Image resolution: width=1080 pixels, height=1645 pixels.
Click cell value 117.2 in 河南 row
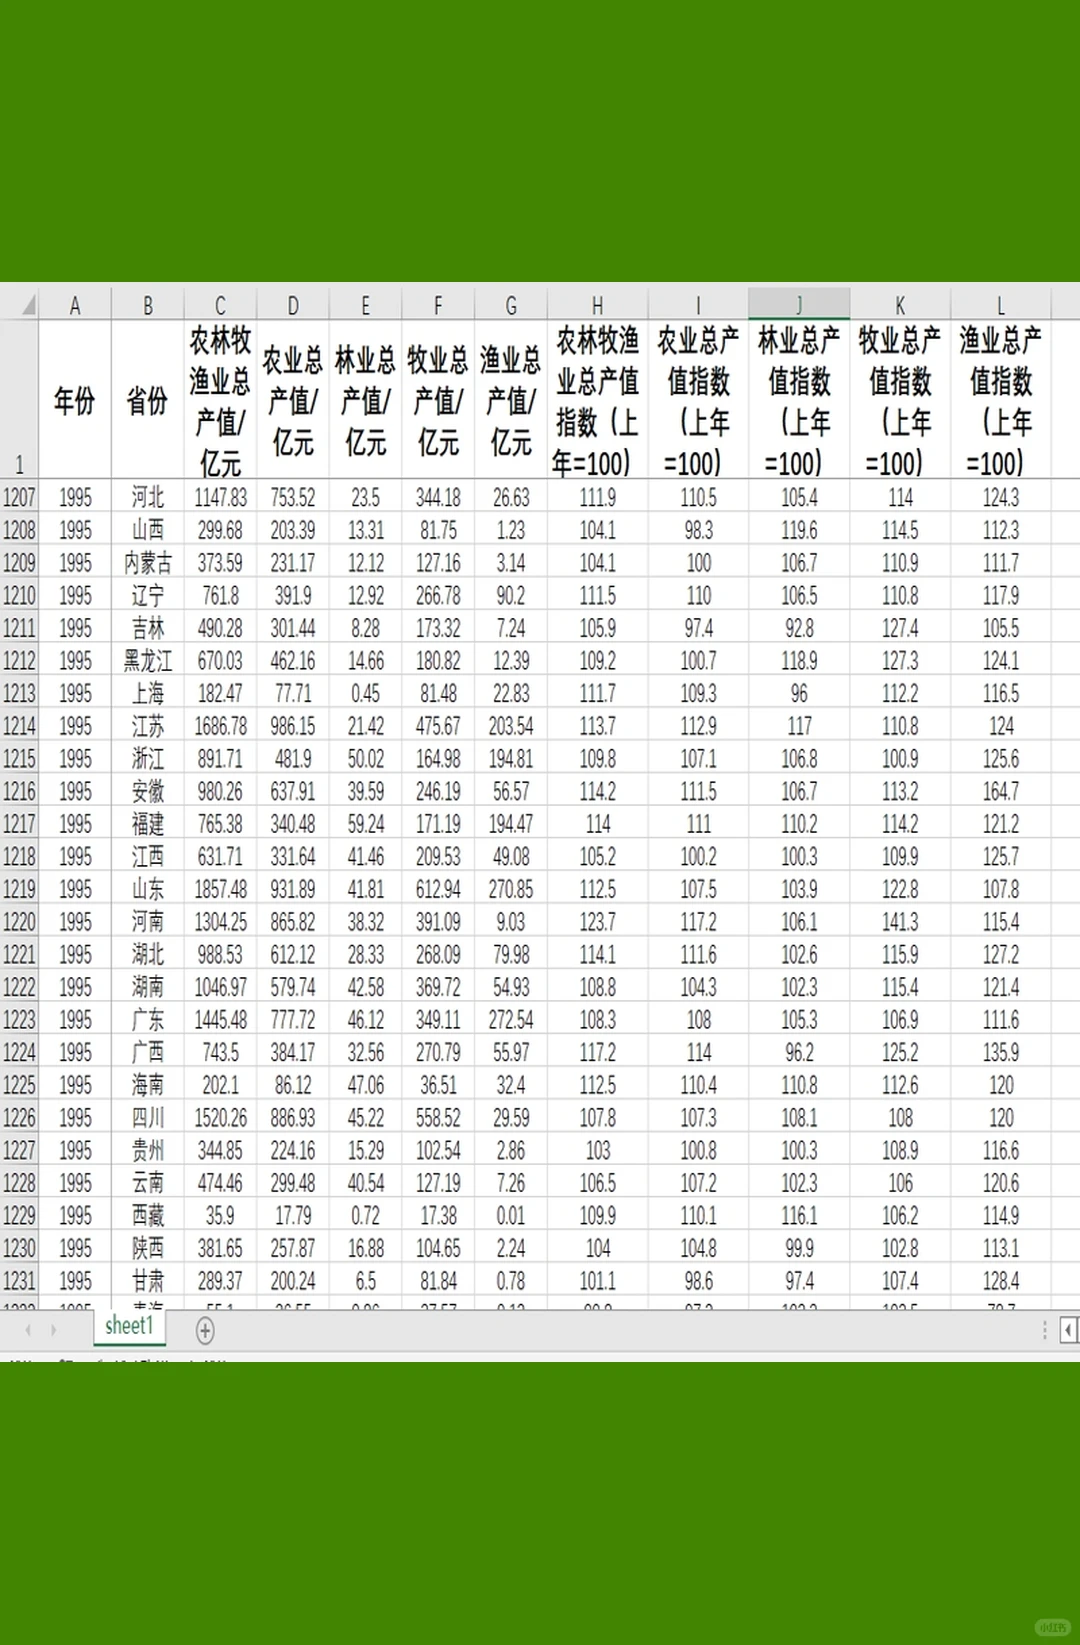click(698, 922)
